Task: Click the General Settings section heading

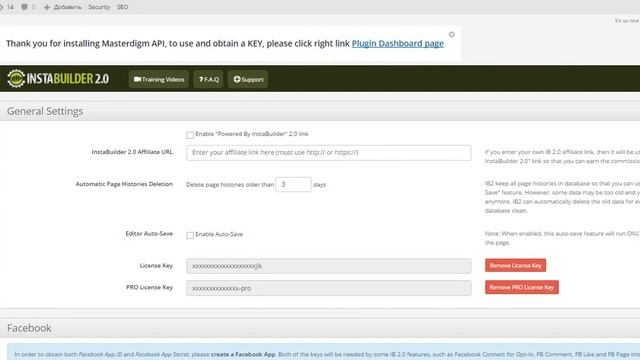Action: 45,111
